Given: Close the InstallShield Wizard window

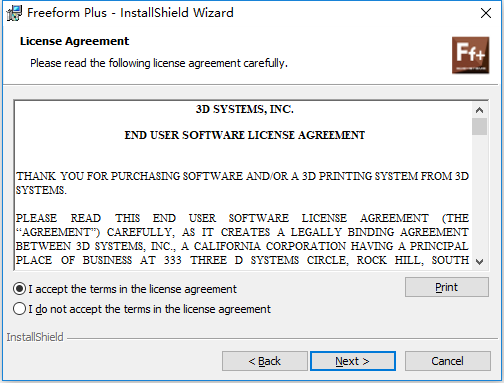Looking at the screenshot, I should tap(486, 13).
